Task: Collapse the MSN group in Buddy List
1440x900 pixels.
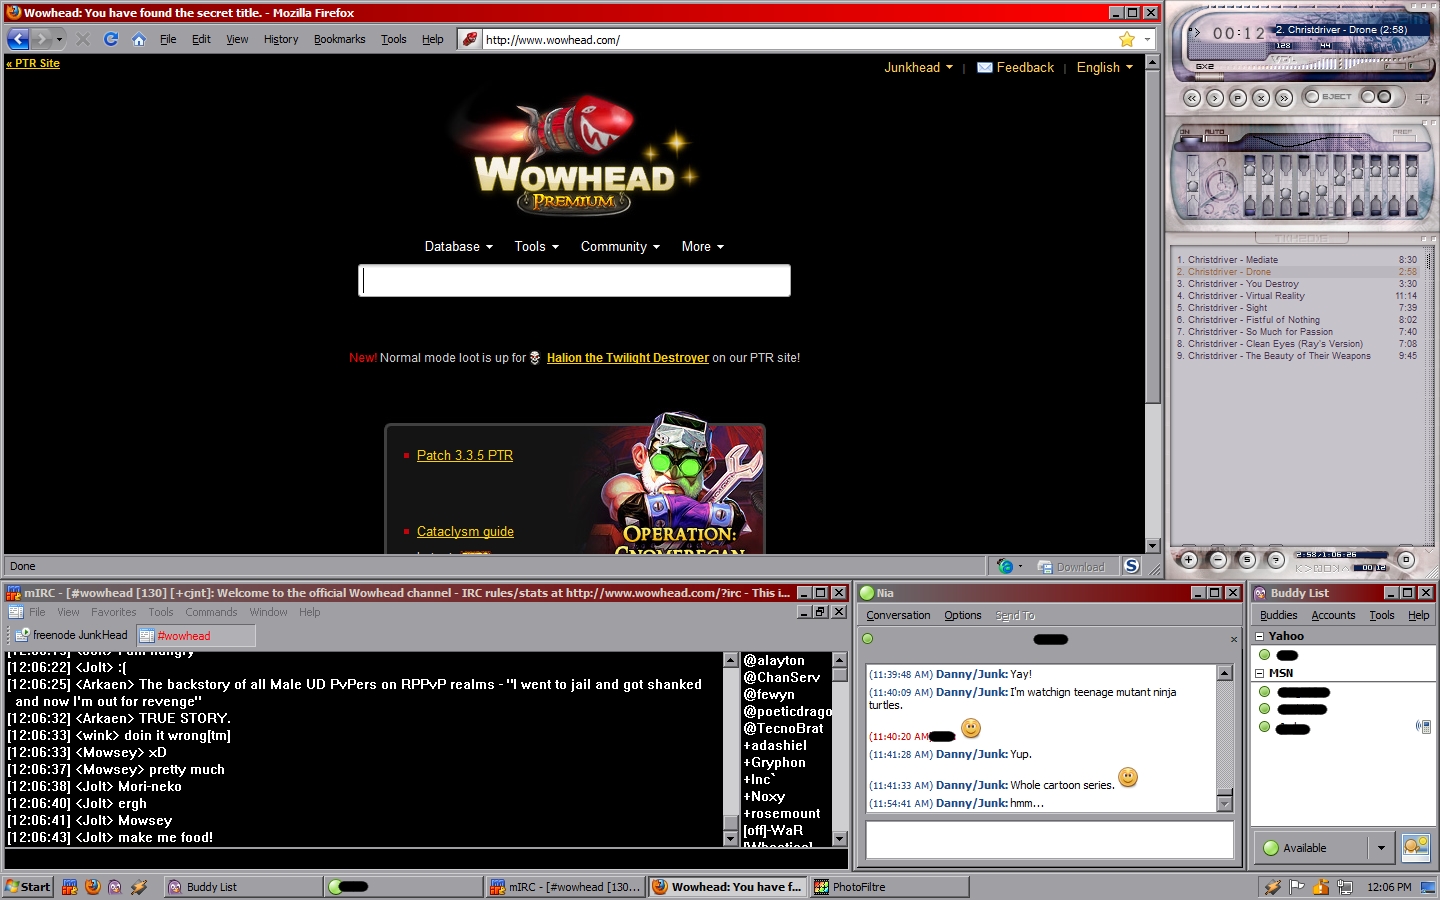Action: (x=1260, y=673)
